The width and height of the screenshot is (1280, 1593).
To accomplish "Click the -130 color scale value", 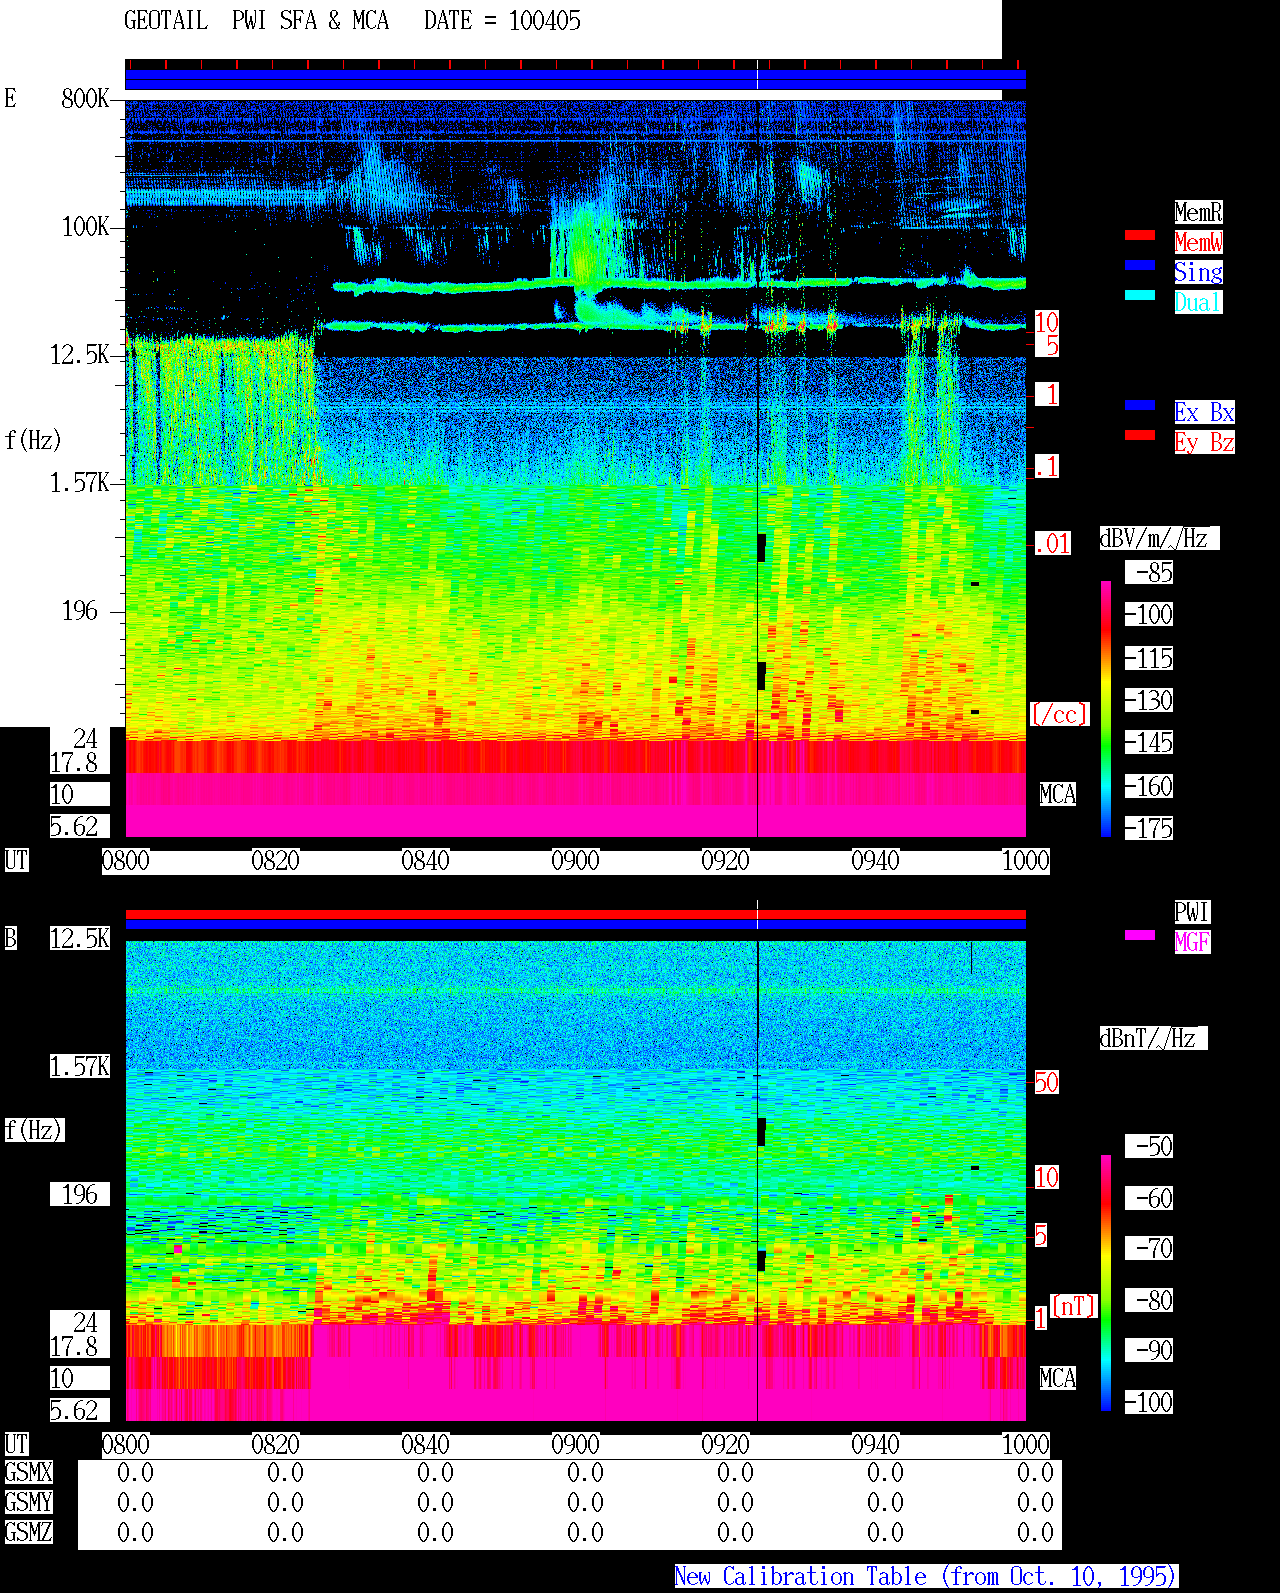I will [1149, 701].
